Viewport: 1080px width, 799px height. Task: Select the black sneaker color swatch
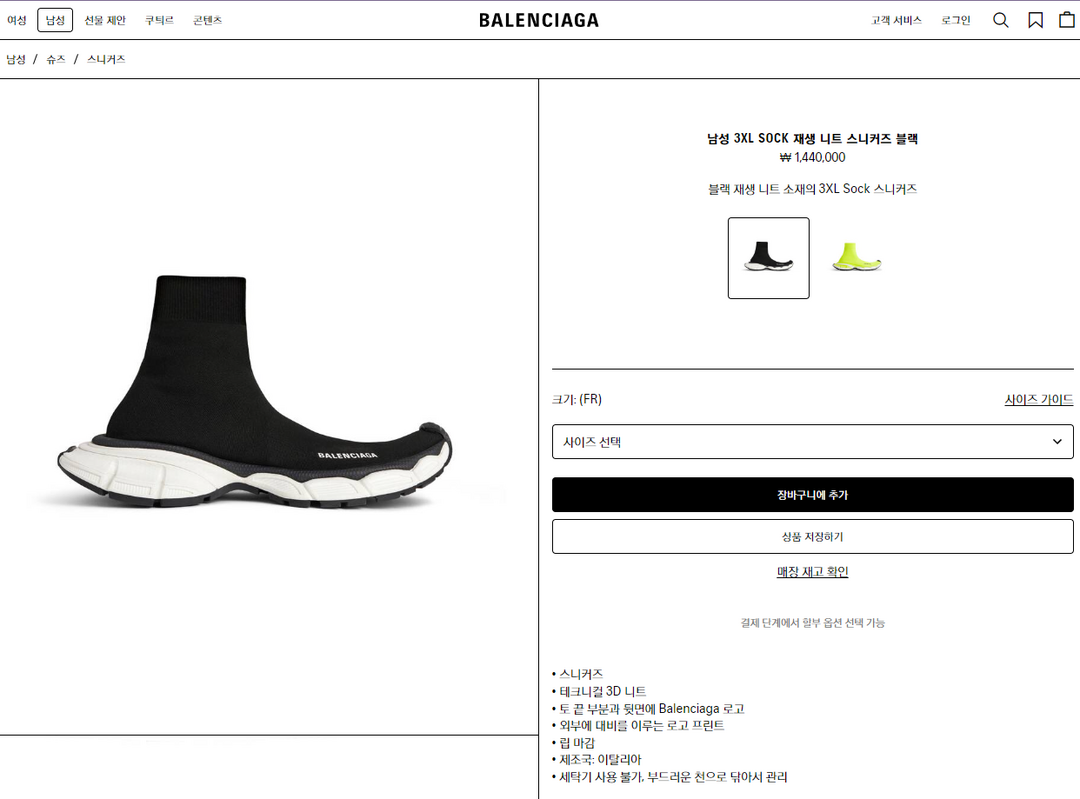coord(768,258)
